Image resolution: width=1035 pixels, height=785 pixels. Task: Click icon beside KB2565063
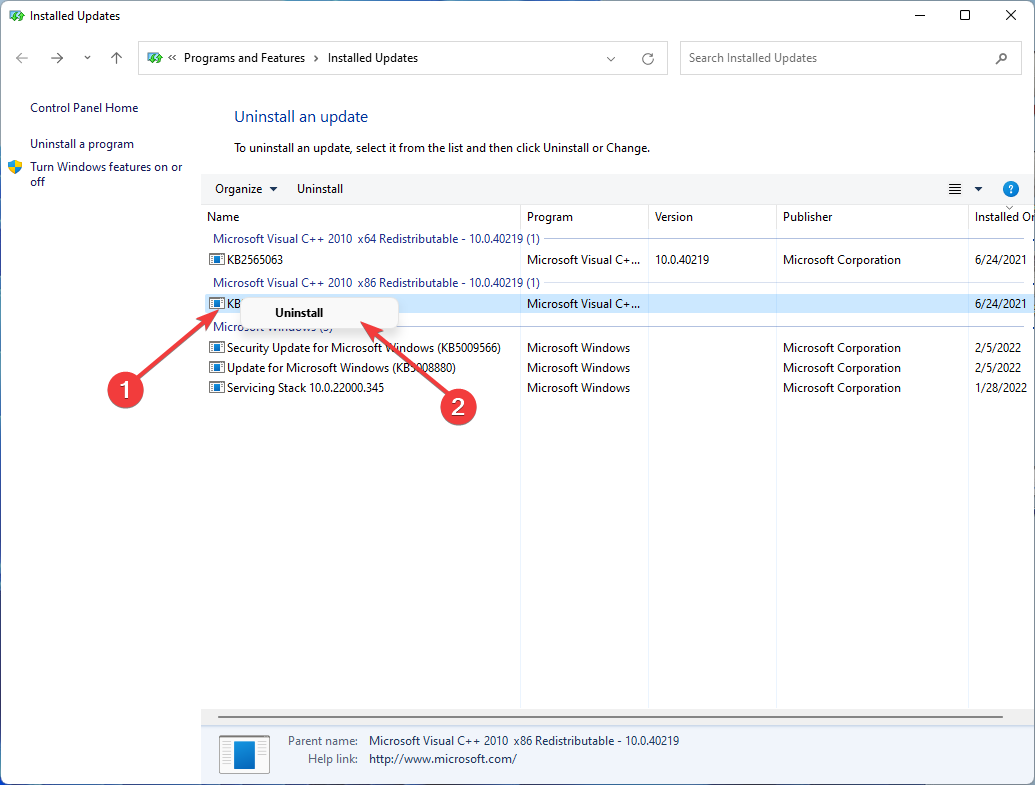217,259
